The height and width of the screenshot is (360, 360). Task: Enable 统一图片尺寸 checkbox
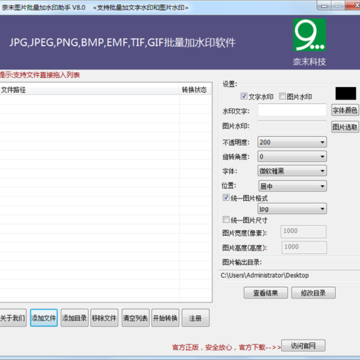click(226, 220)
